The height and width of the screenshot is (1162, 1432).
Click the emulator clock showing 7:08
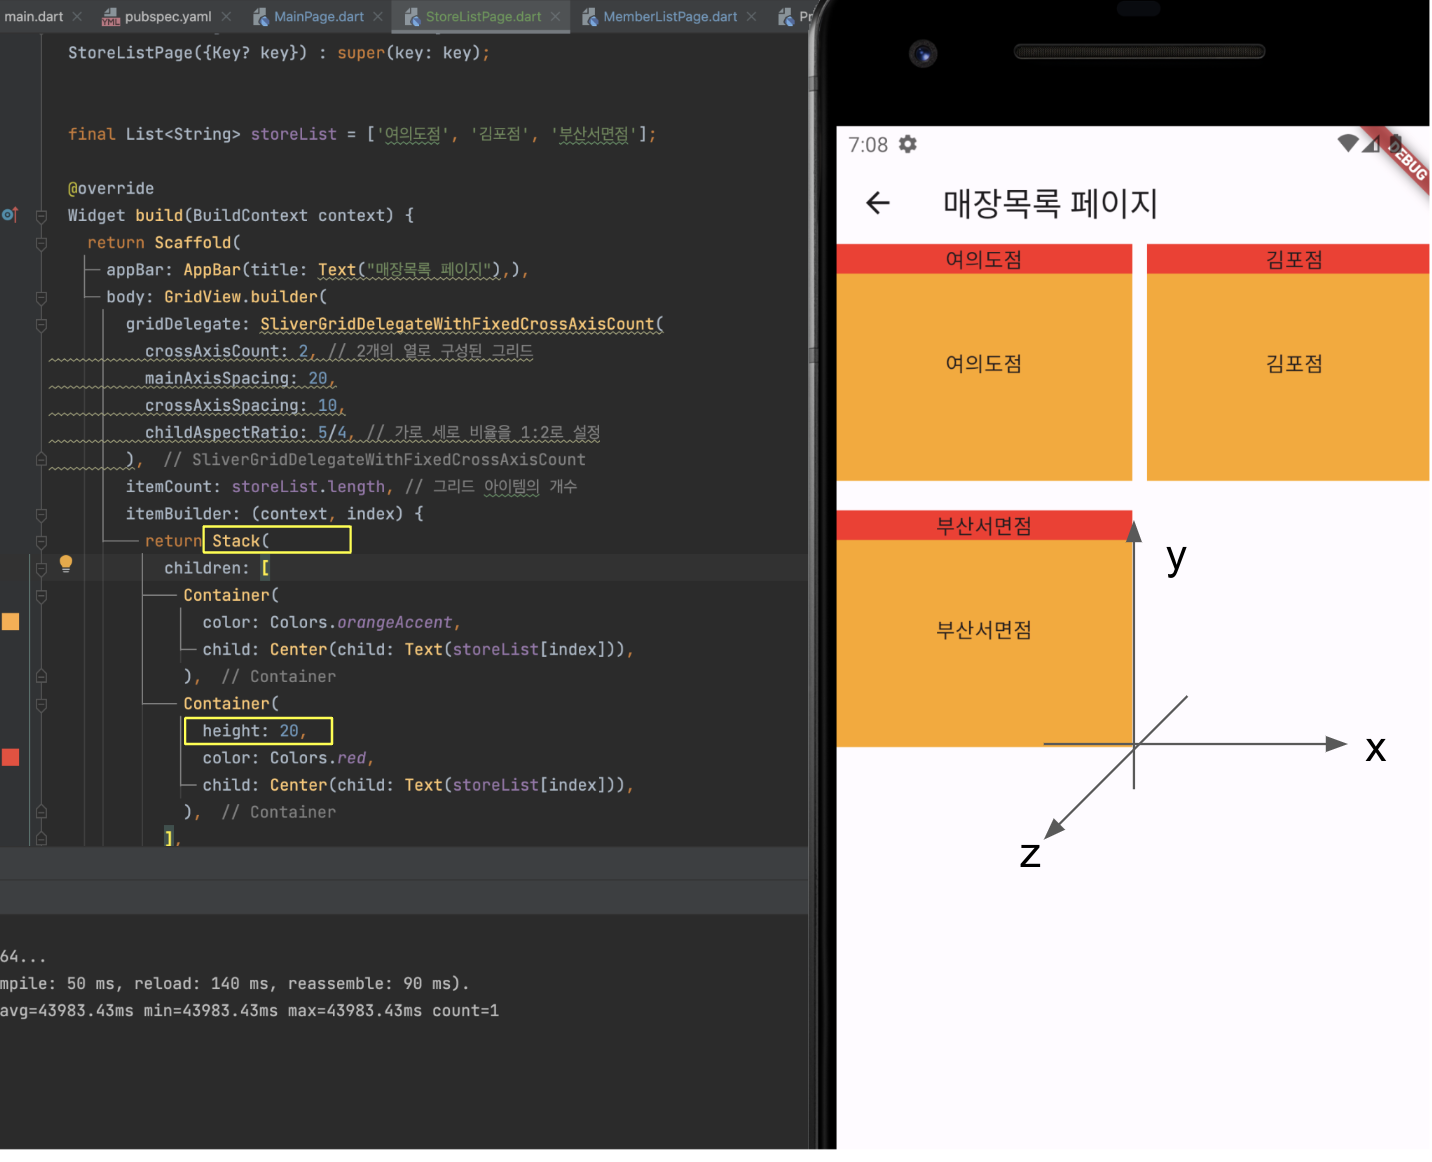pyautogui.click(x=868, y=145)
